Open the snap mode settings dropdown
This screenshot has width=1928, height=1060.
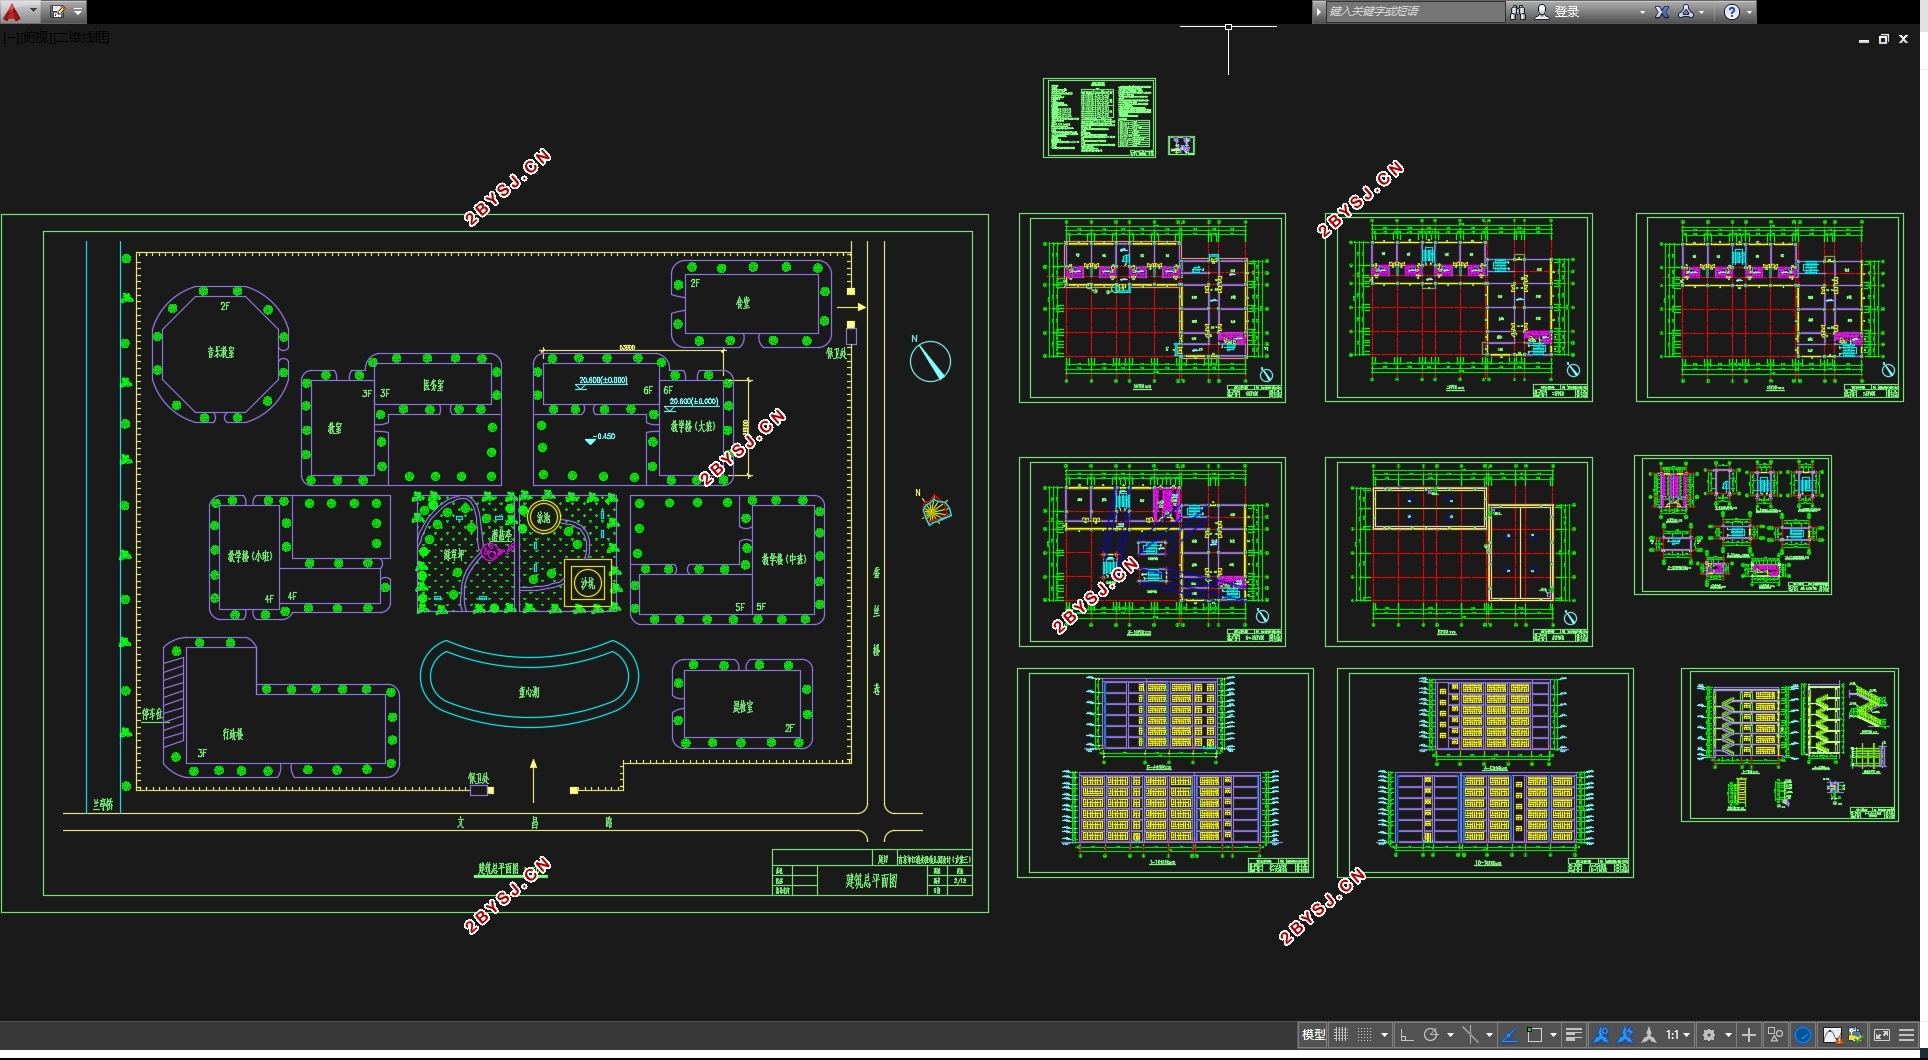click(x=1384, y=1035)
